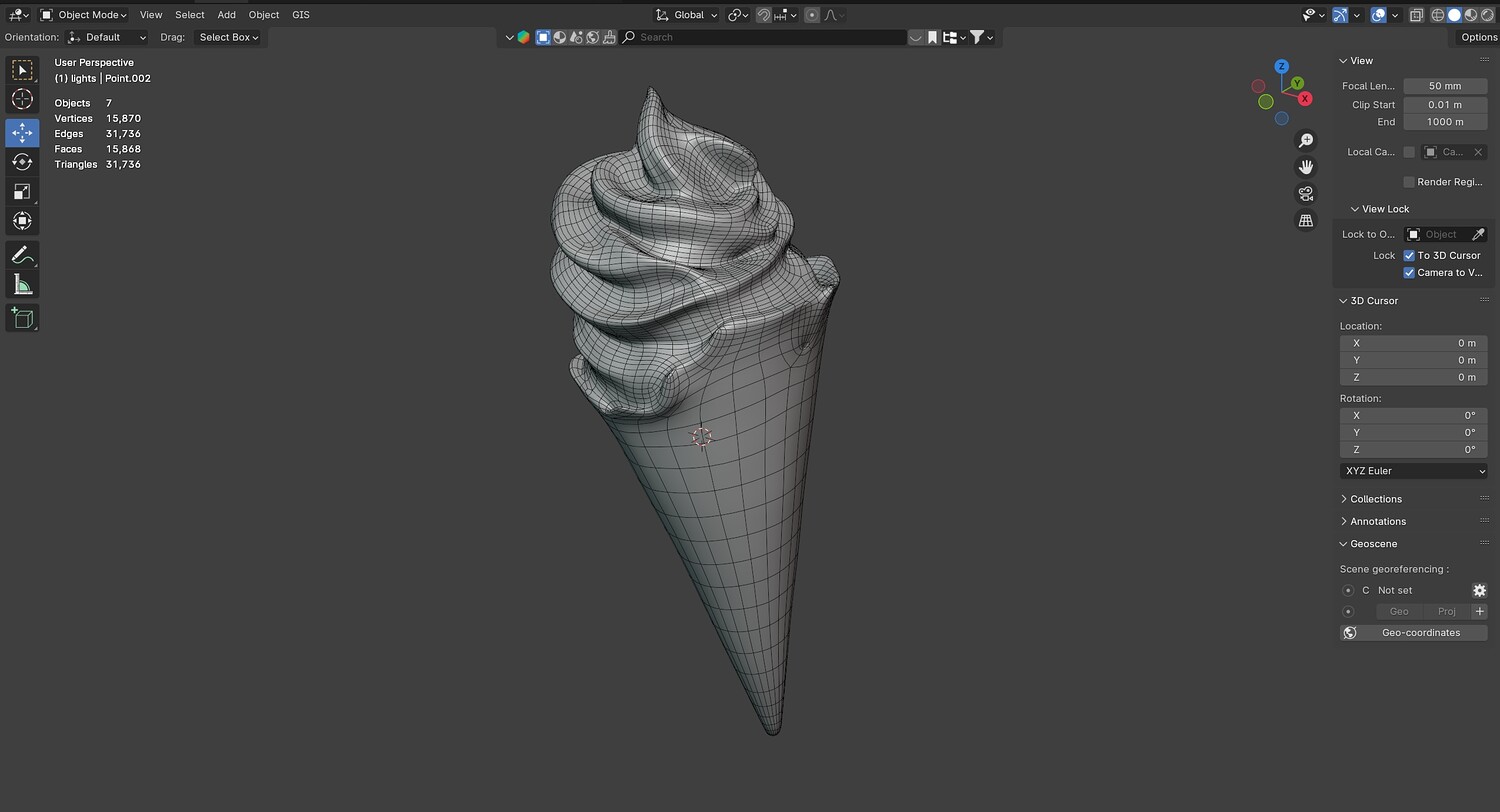Pick the Scale tool
The width and height of the screenshot is (1500, 812).
click(22, 191)
